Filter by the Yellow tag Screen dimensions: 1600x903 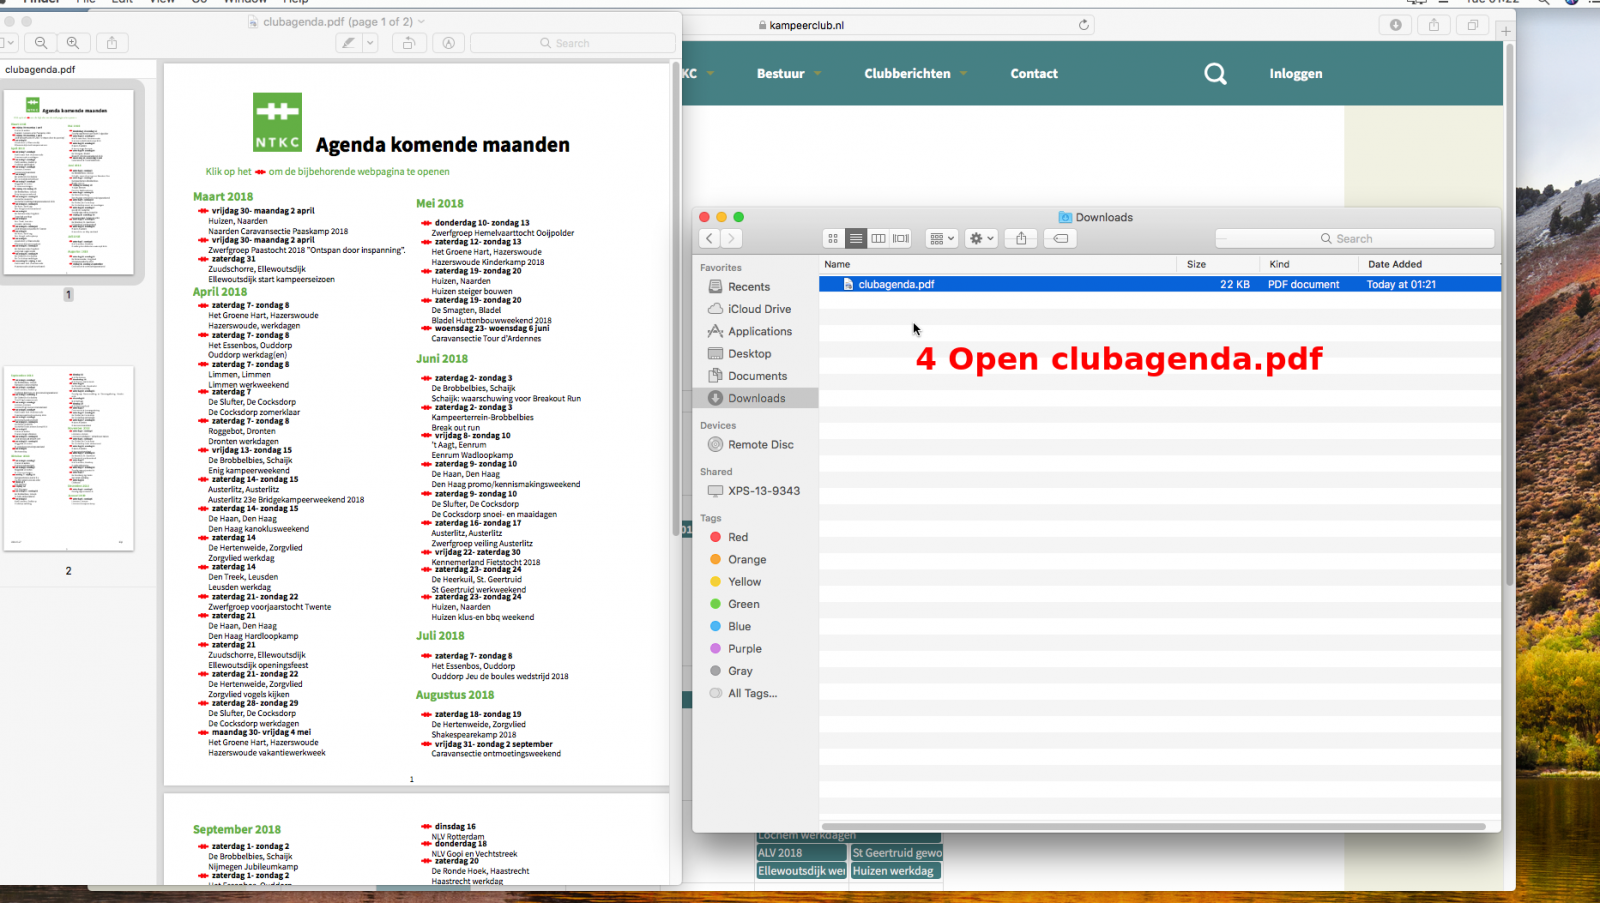744,582
